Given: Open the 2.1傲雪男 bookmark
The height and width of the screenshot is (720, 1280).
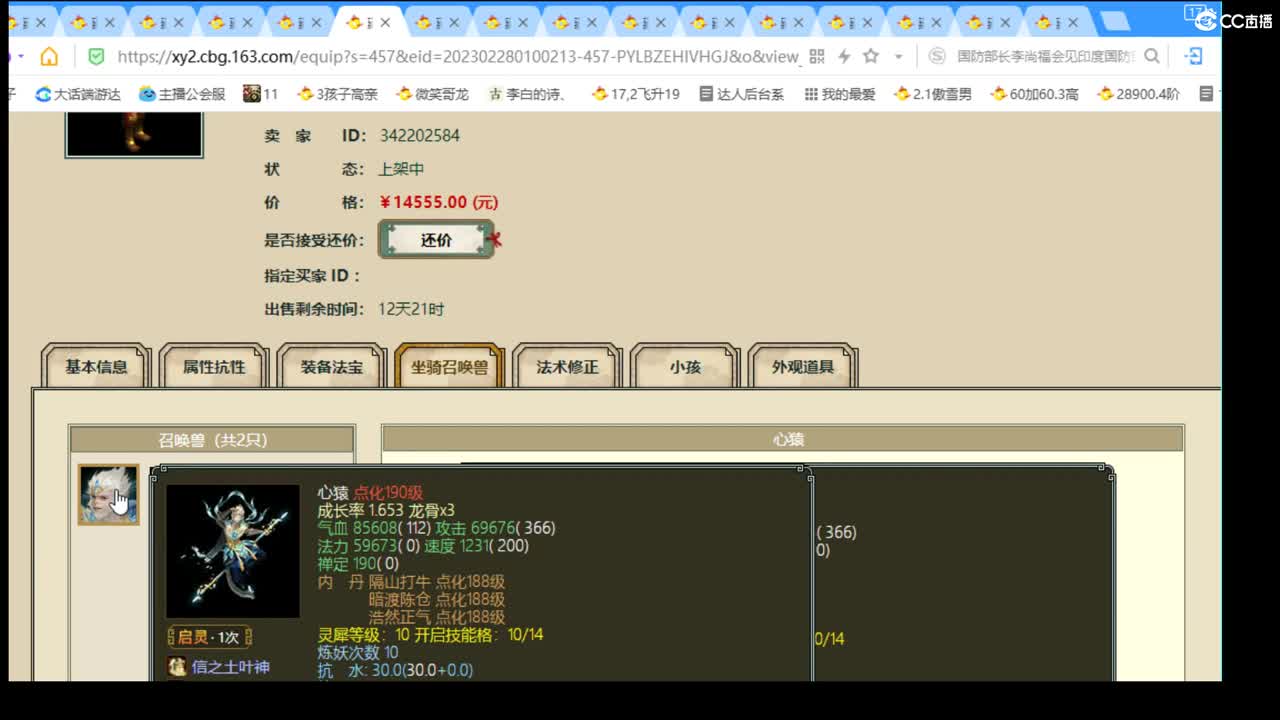Looking at the screenshot, I should pos(933,94).
